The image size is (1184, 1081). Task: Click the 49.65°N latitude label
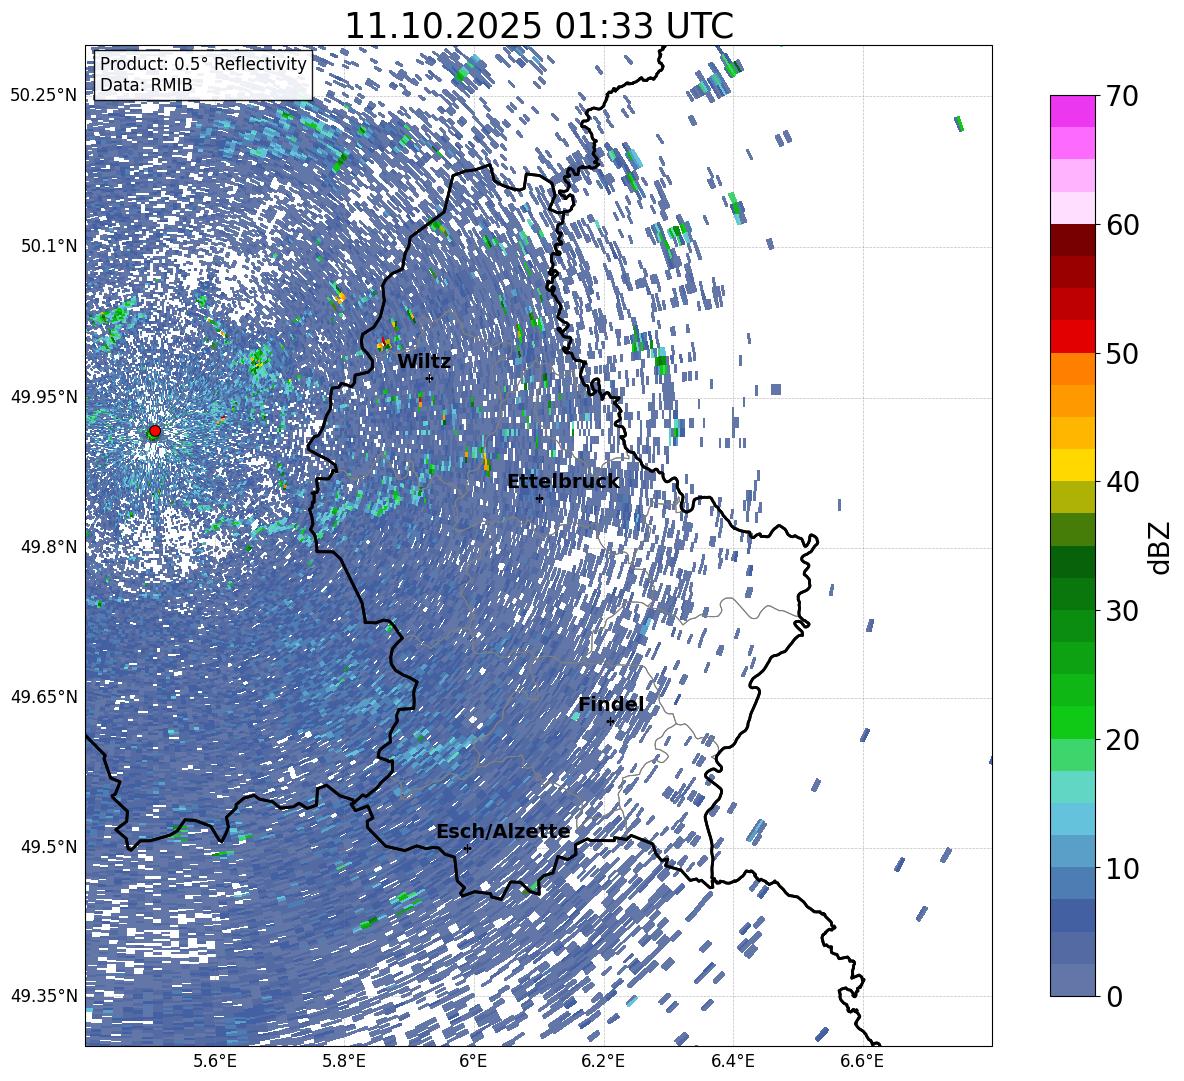tap(44, 696)
